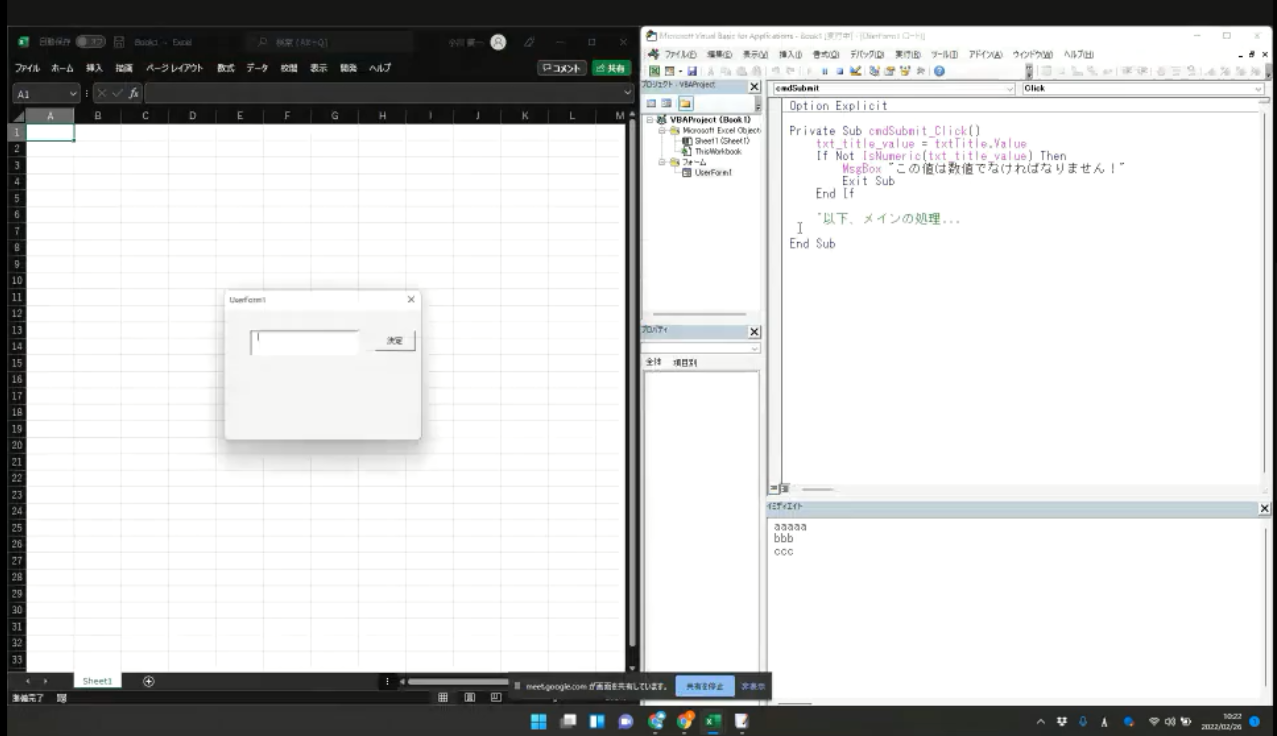Click Toggle Folders icon in project pane
Screen dimensions: 1277x736
click(686, 104)
